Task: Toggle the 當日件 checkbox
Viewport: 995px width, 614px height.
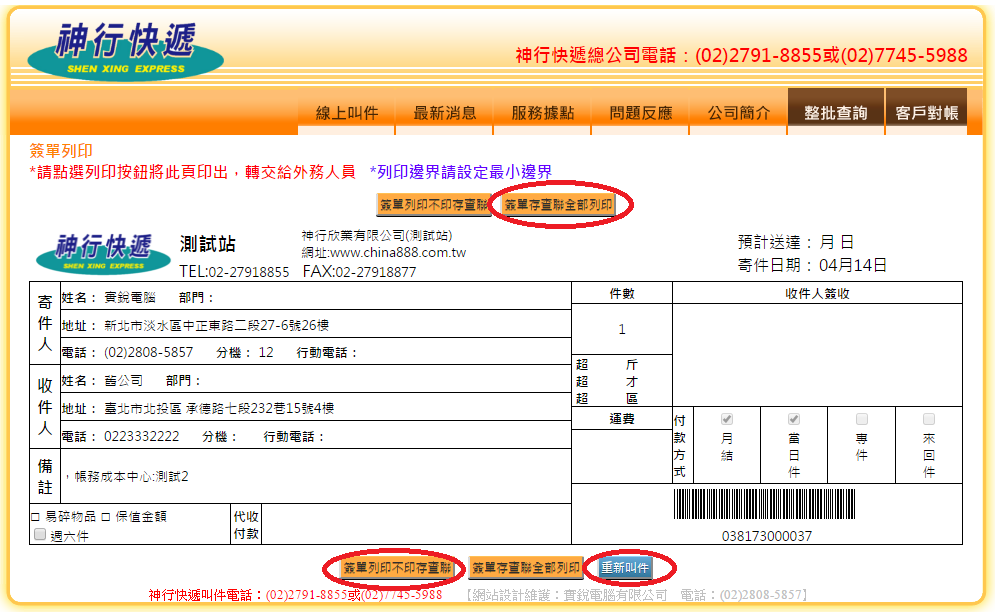Action: [794, 419]
